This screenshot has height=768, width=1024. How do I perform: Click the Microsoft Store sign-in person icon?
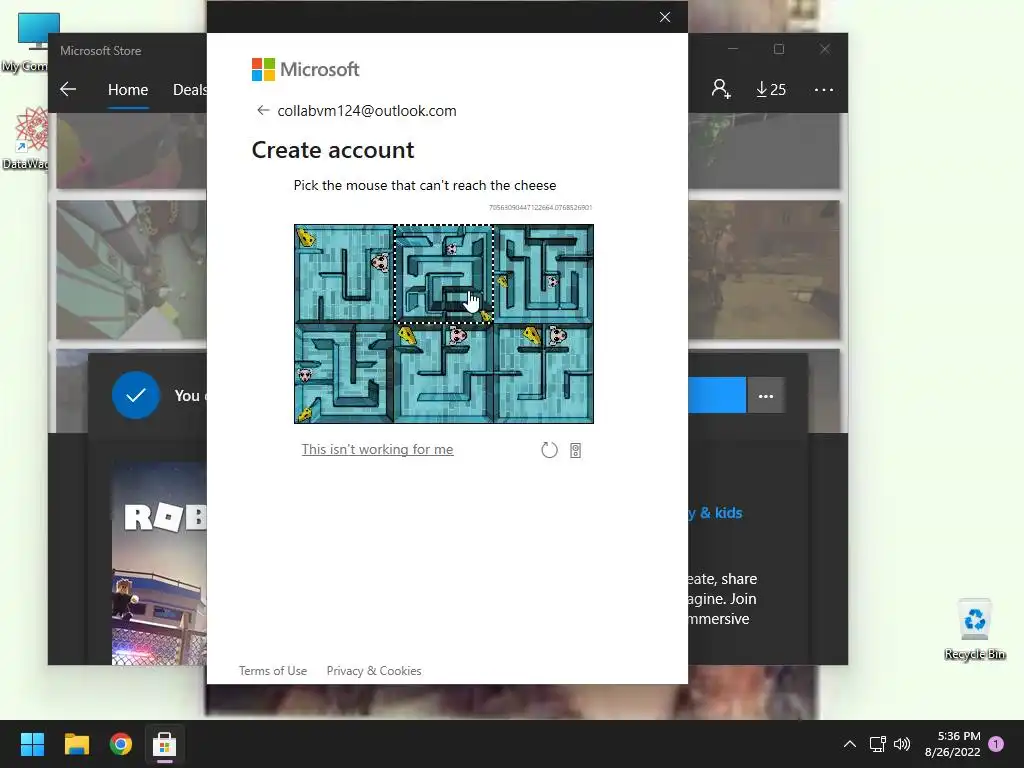(721, 89)
